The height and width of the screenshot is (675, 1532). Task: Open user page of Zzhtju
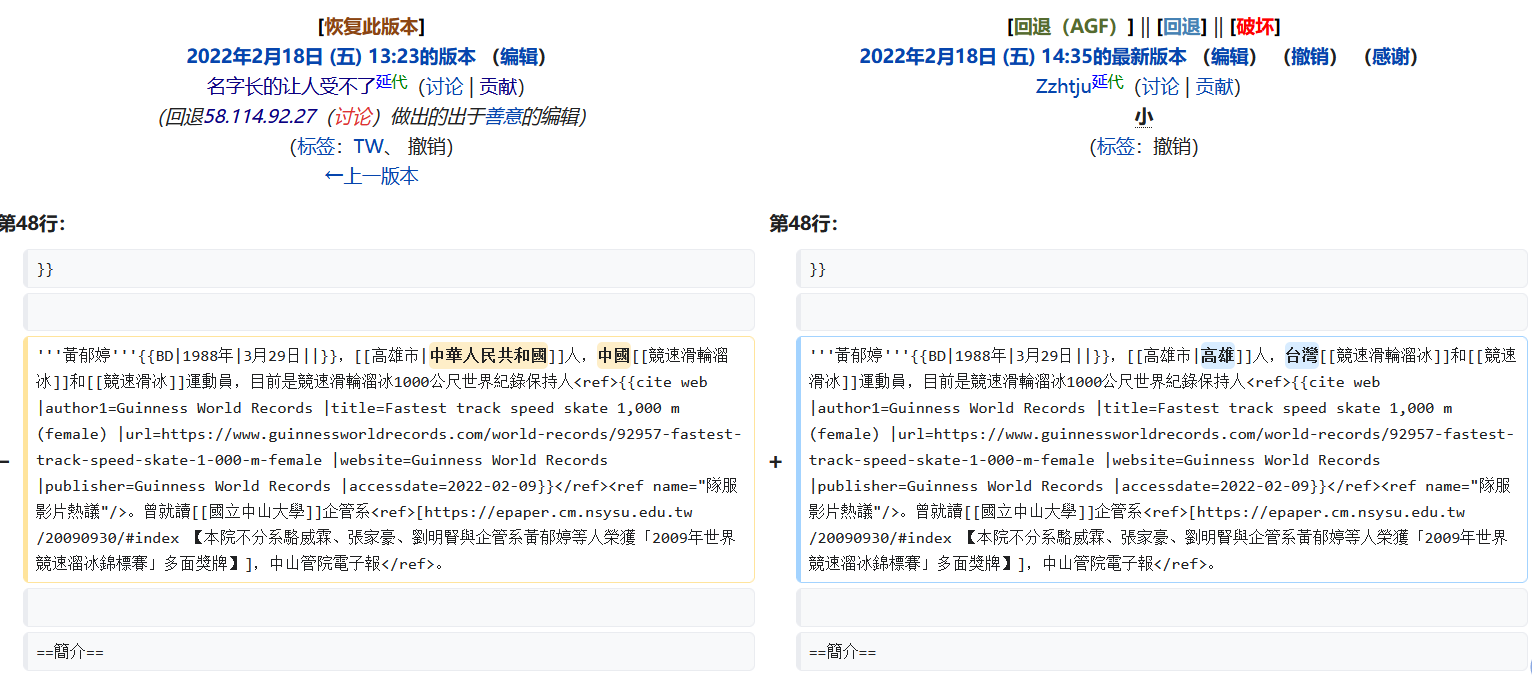point(1063,86)
